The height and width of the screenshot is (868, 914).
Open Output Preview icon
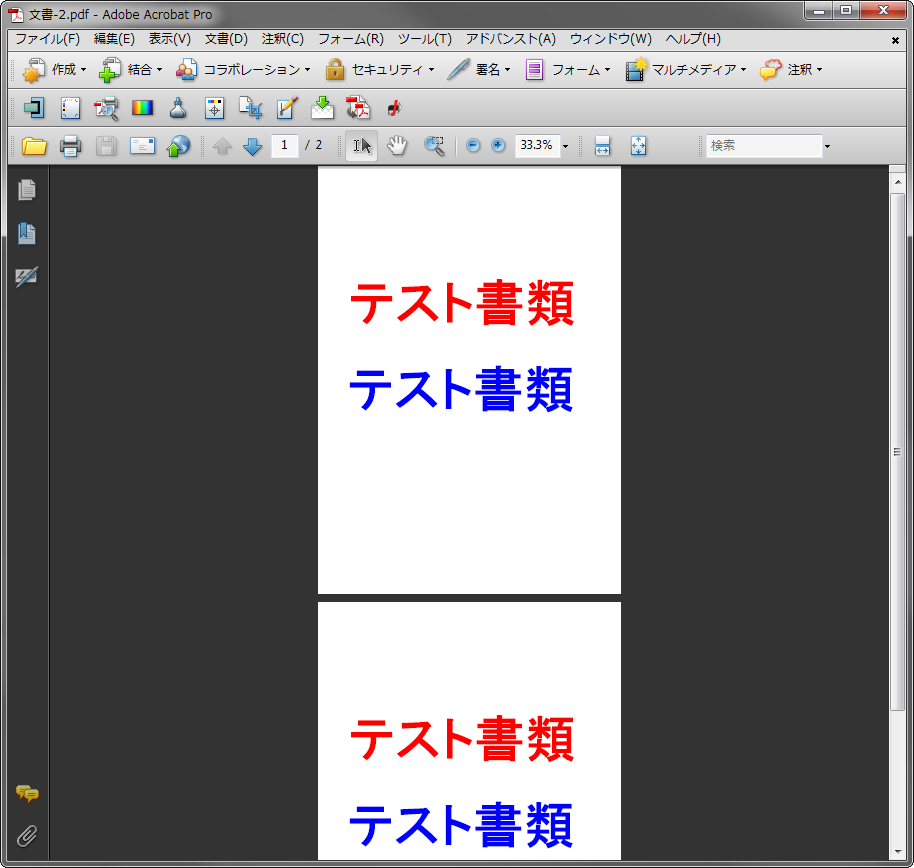point(107,108)
